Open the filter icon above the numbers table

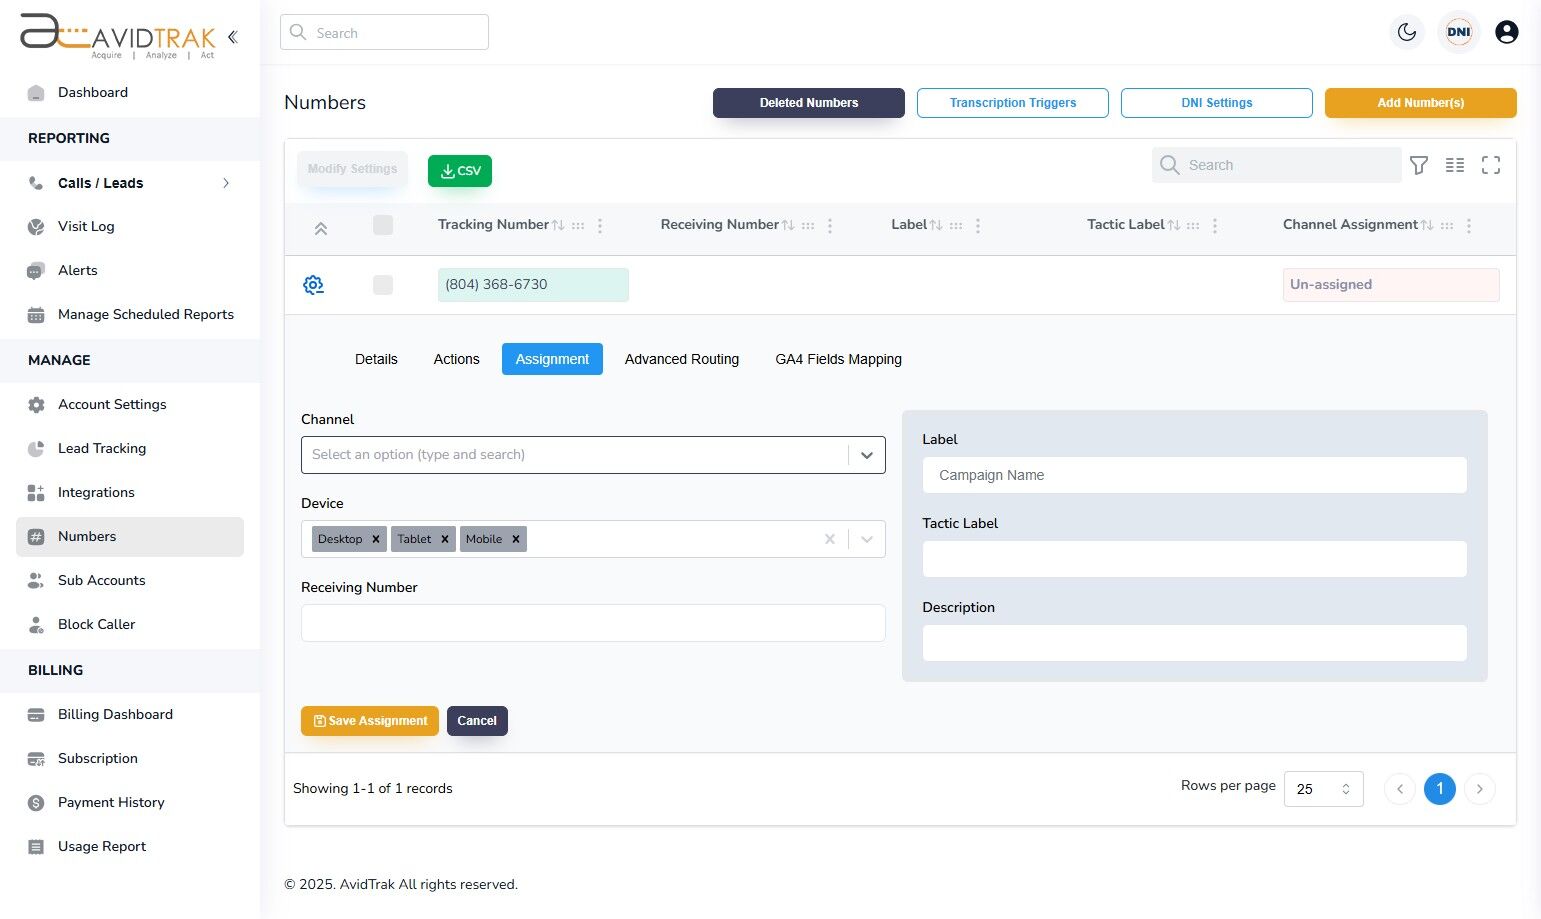[1419, 164]
